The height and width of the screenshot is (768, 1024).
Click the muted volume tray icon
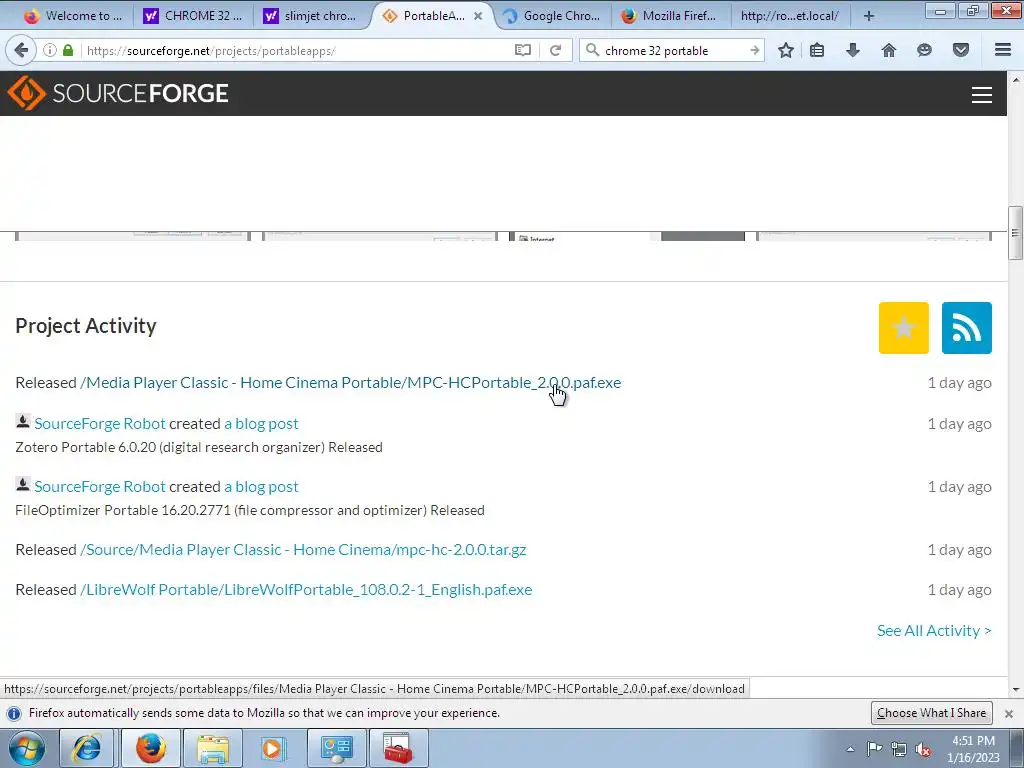pyautogui.click(x=923, y=749)
